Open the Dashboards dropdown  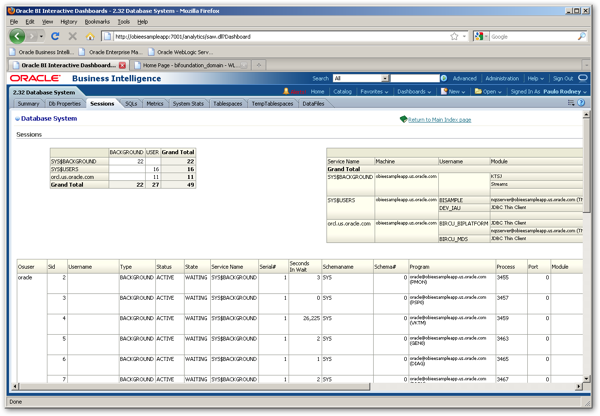414,91
